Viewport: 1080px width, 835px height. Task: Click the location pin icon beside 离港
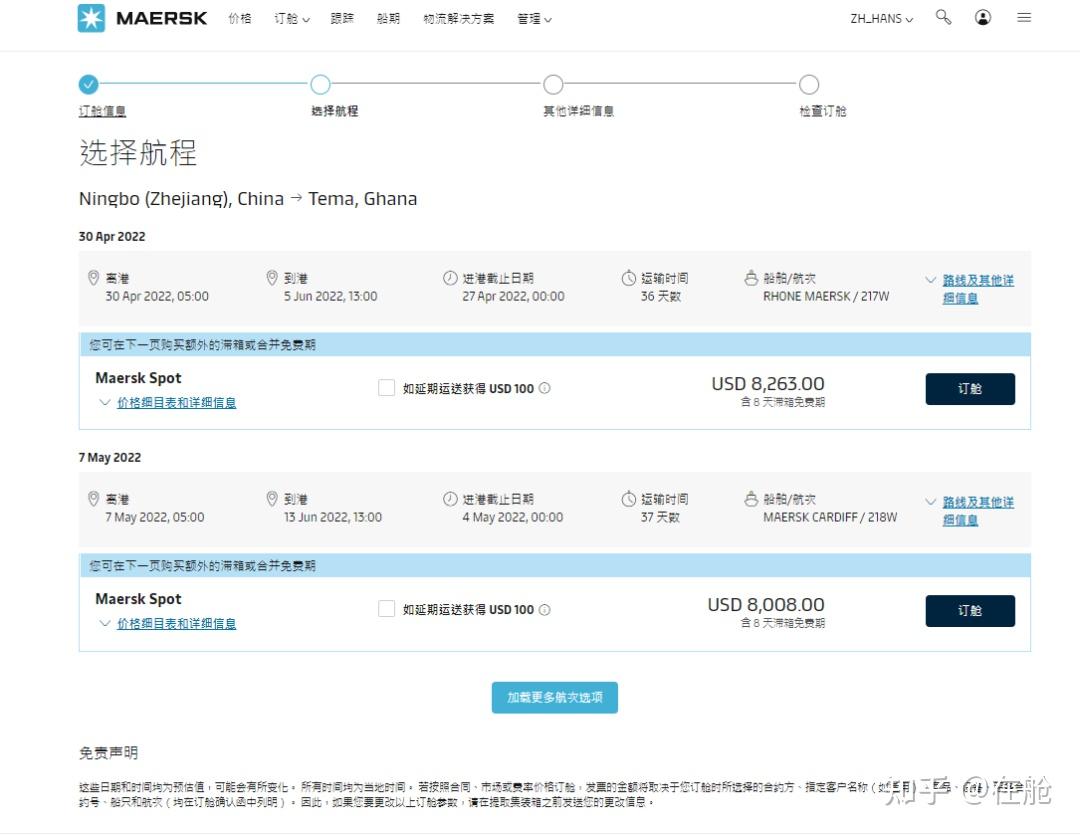click(x=93, y=277)
